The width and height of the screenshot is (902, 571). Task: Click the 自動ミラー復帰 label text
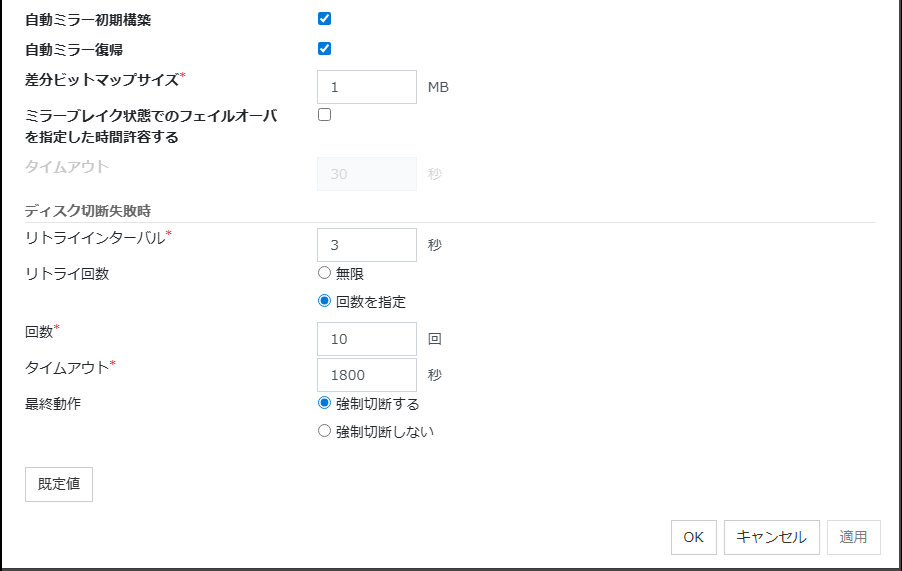pyautogui.click(x=74, y=49)
